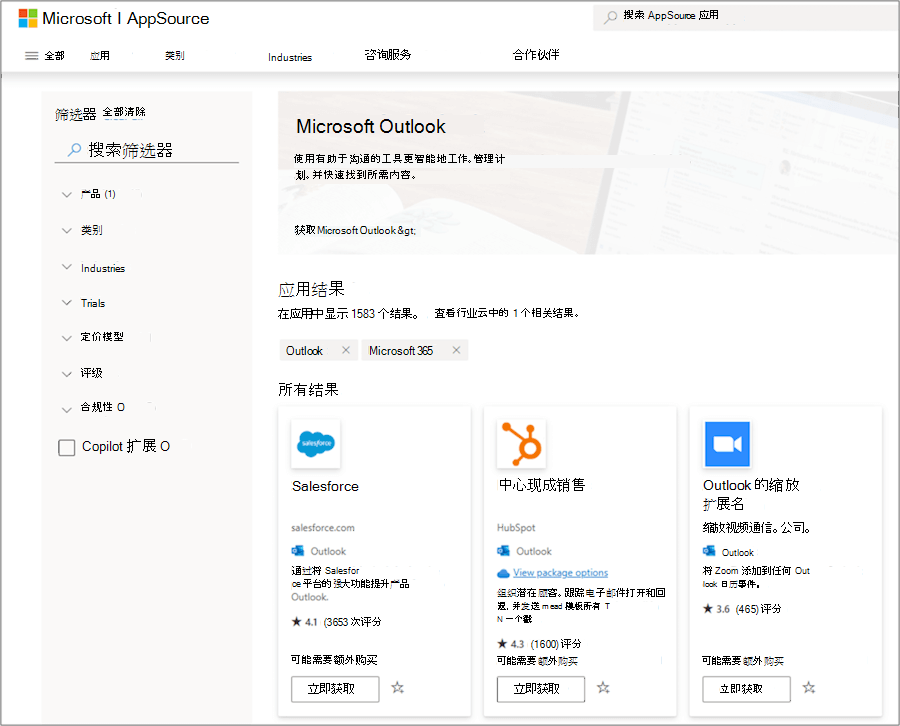
Task: Favorite the Zoom app with the star
Action: (x=809, y=688)
